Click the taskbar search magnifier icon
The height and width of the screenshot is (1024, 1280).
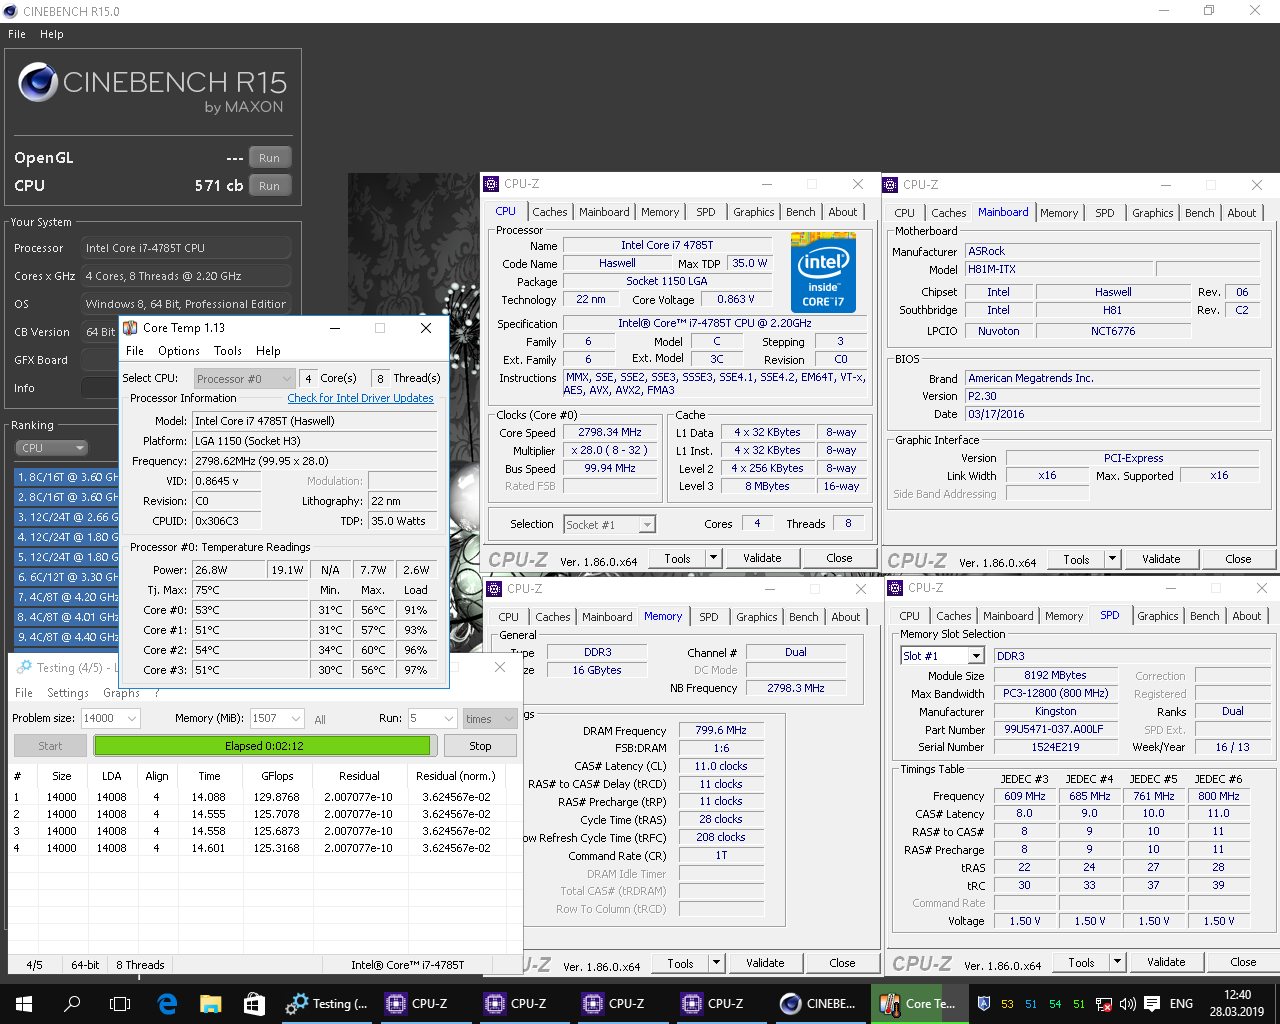pos(72,1003)
